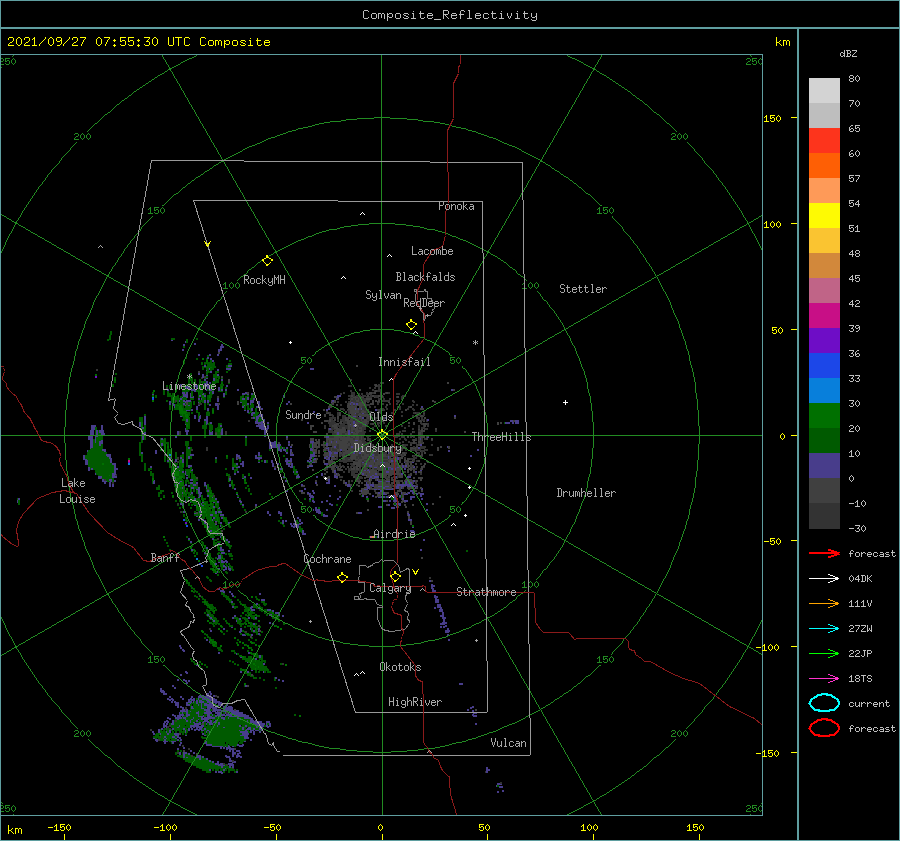Click the dBZ legend heading
The width and height of the screenshot is (900, 841).
(x=848, y=53)
